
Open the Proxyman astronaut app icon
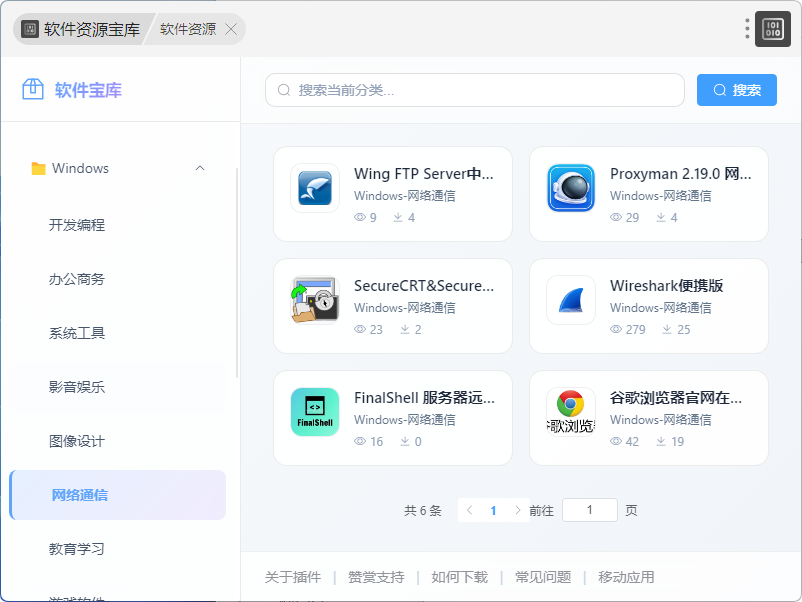(571, 188)
